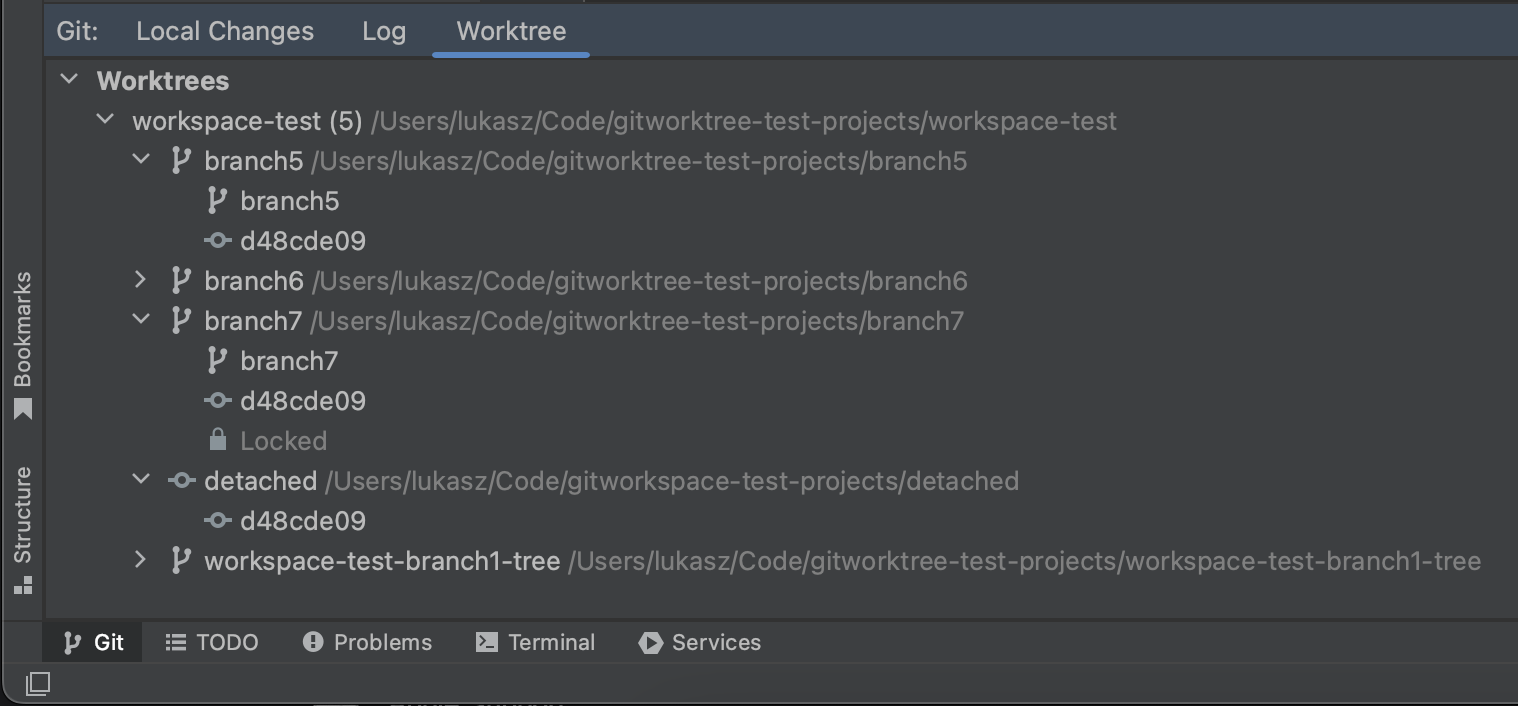This screenshot has height=706, width=1518.
Task: Open the Services tool window
Action: 699,642
